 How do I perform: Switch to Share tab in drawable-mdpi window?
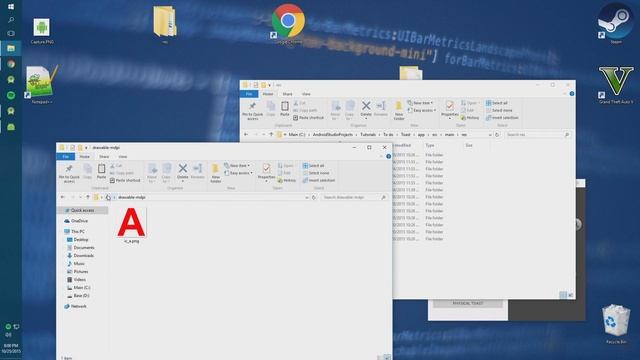104,157
